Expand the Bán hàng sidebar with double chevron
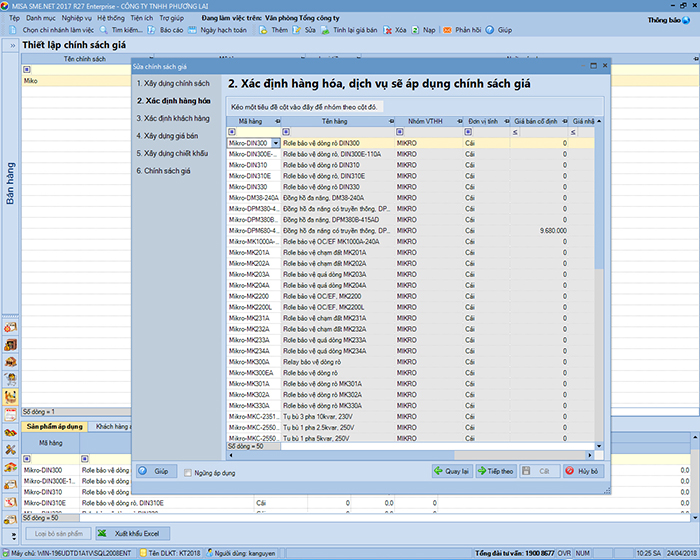Image resolution: width=700 pixels, height=560 pixels. (x=12, y=45)
